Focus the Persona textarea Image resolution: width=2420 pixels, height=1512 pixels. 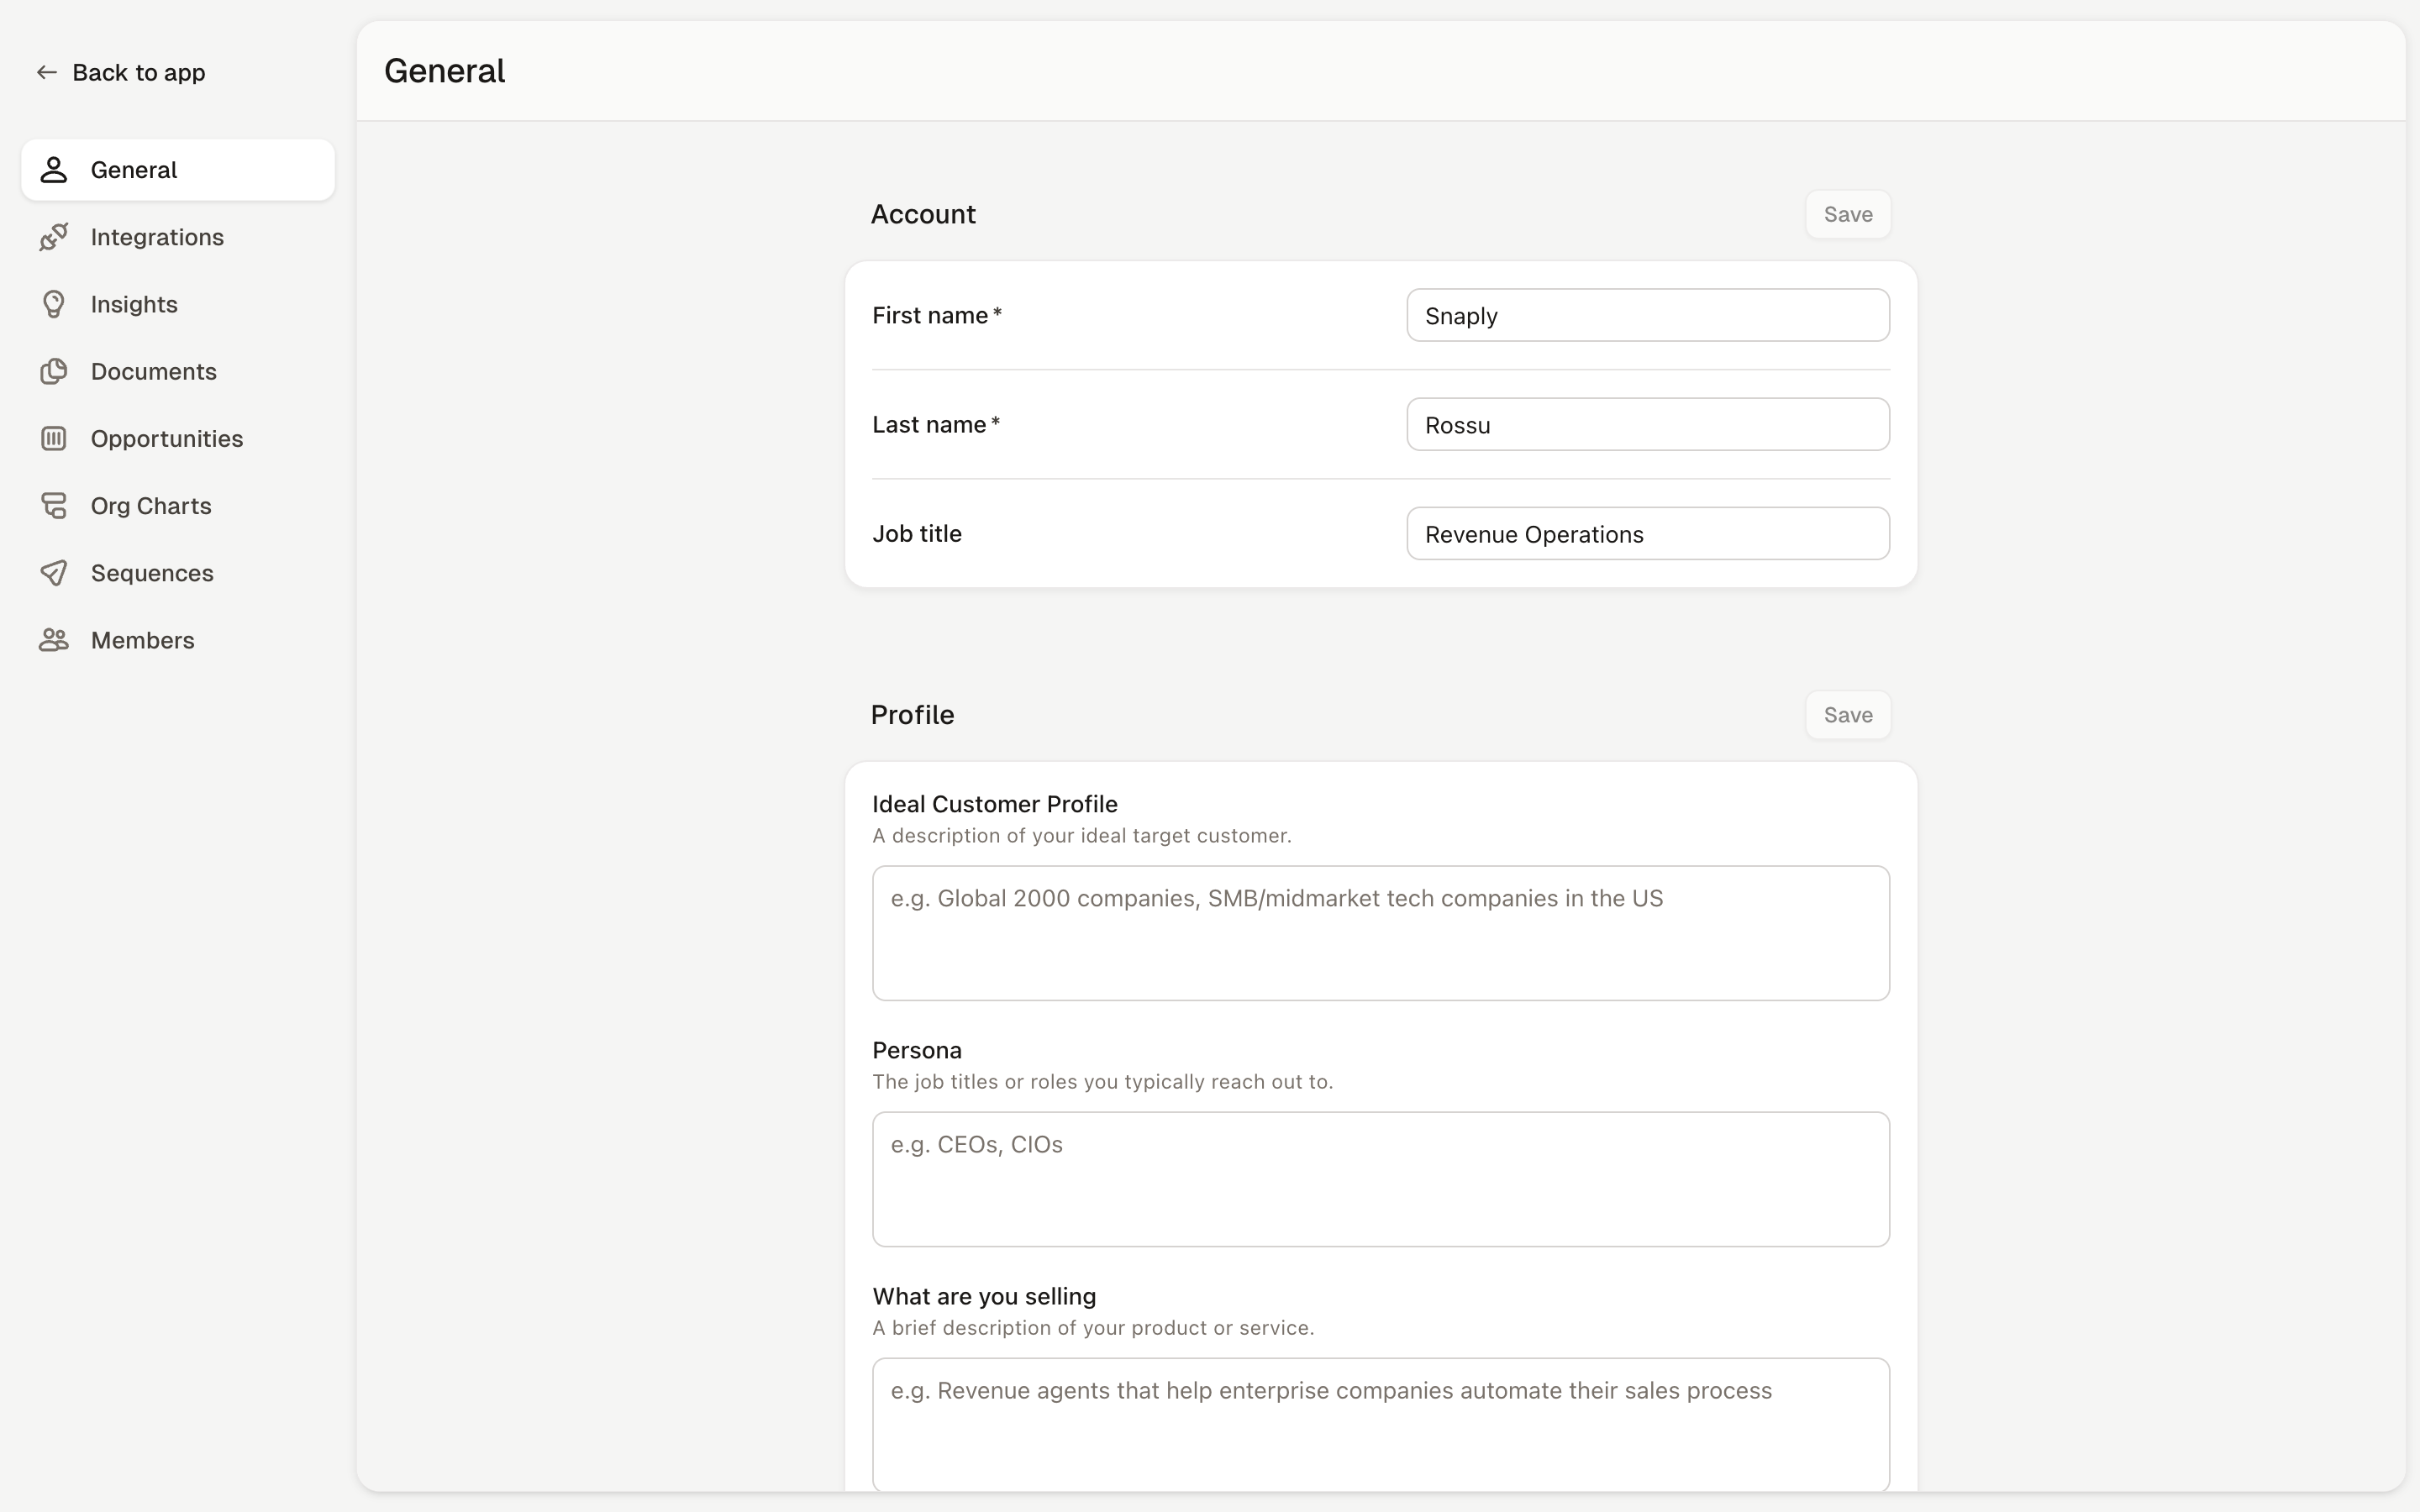[x=1380, y=1179]
